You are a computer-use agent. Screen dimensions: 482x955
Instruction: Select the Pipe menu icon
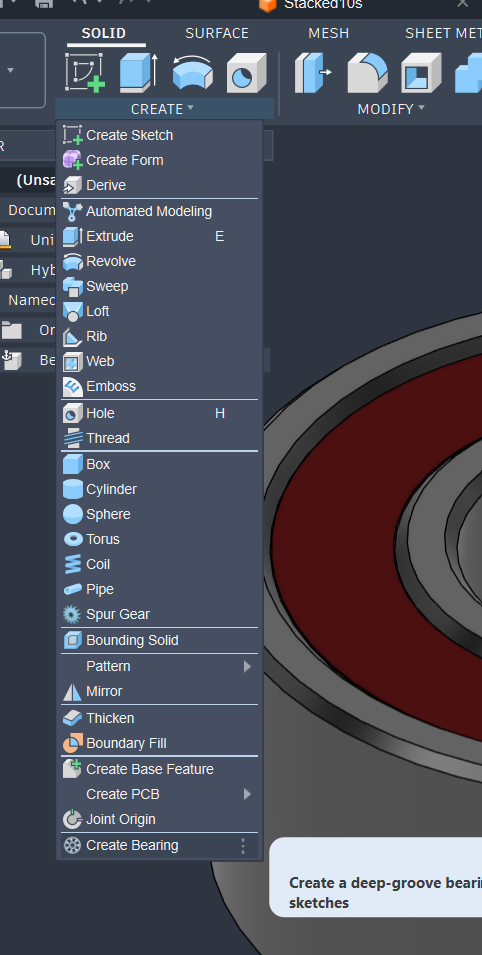coord(73,589)
